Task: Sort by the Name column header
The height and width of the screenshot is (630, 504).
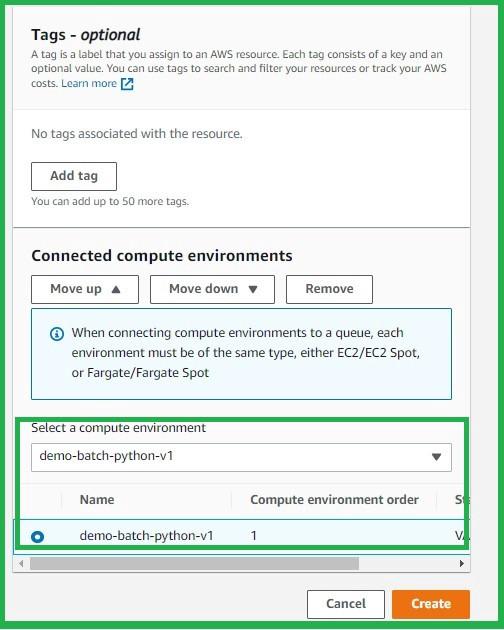Action: tap(97, 500)
